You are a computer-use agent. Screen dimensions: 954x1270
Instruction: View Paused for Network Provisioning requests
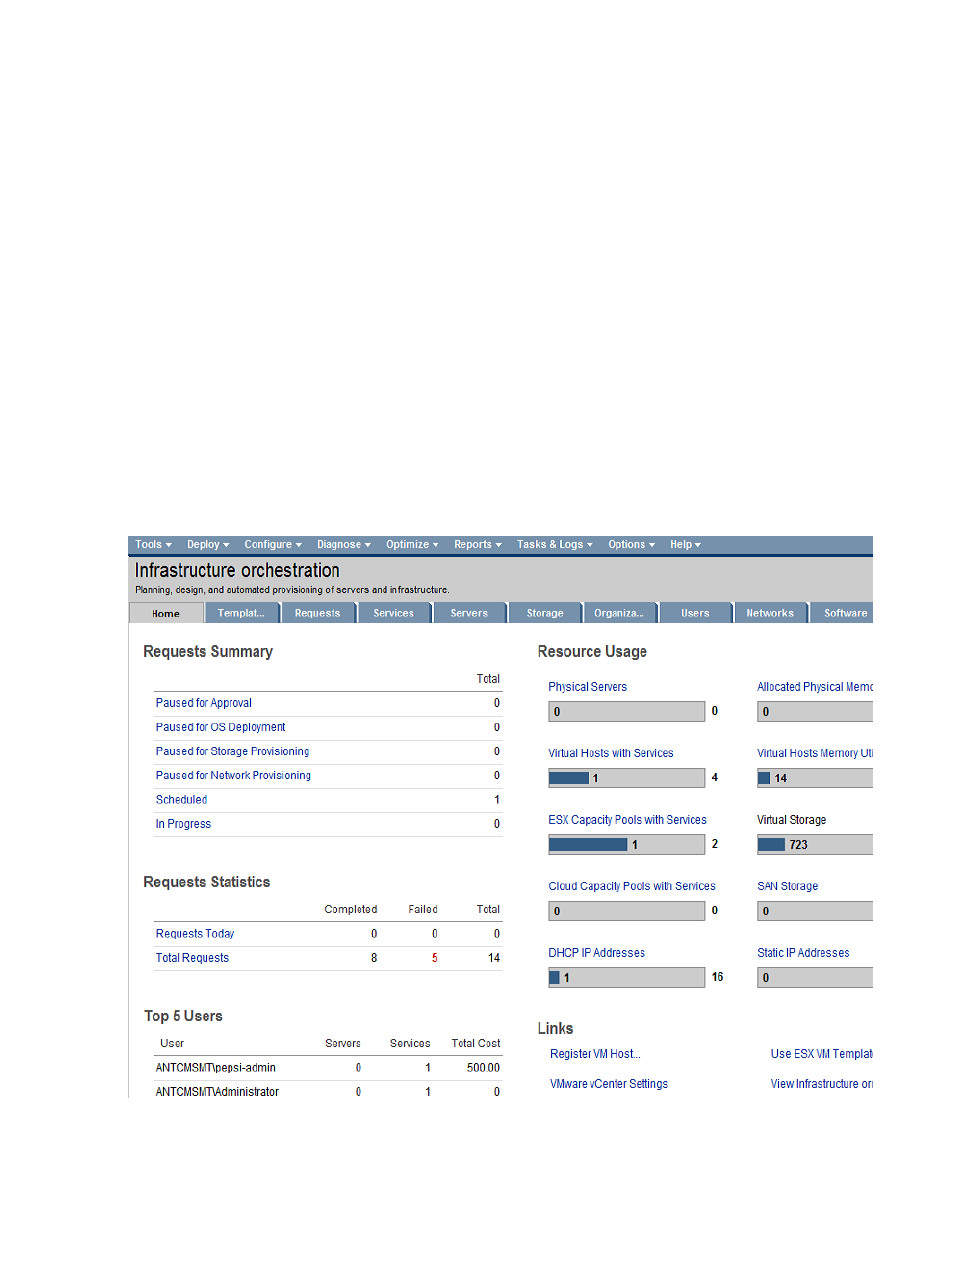point(234,775)
